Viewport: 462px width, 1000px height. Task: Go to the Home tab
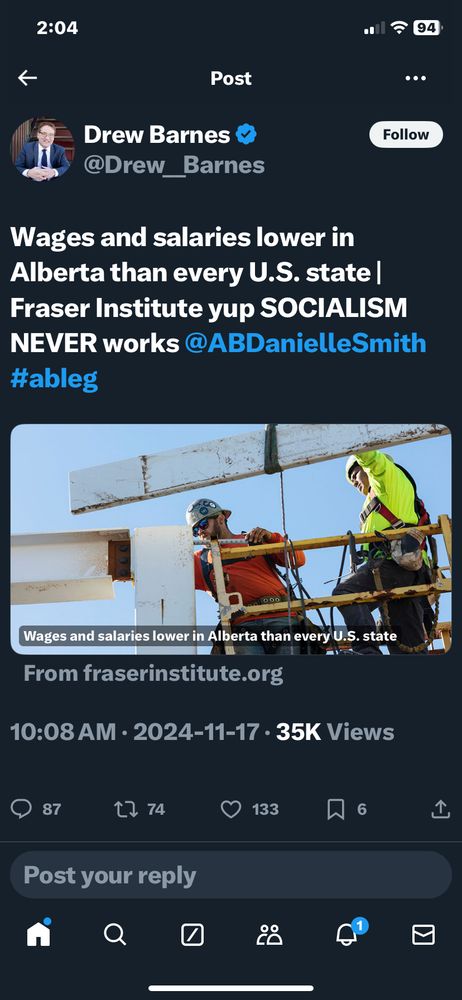pos(38,934)
